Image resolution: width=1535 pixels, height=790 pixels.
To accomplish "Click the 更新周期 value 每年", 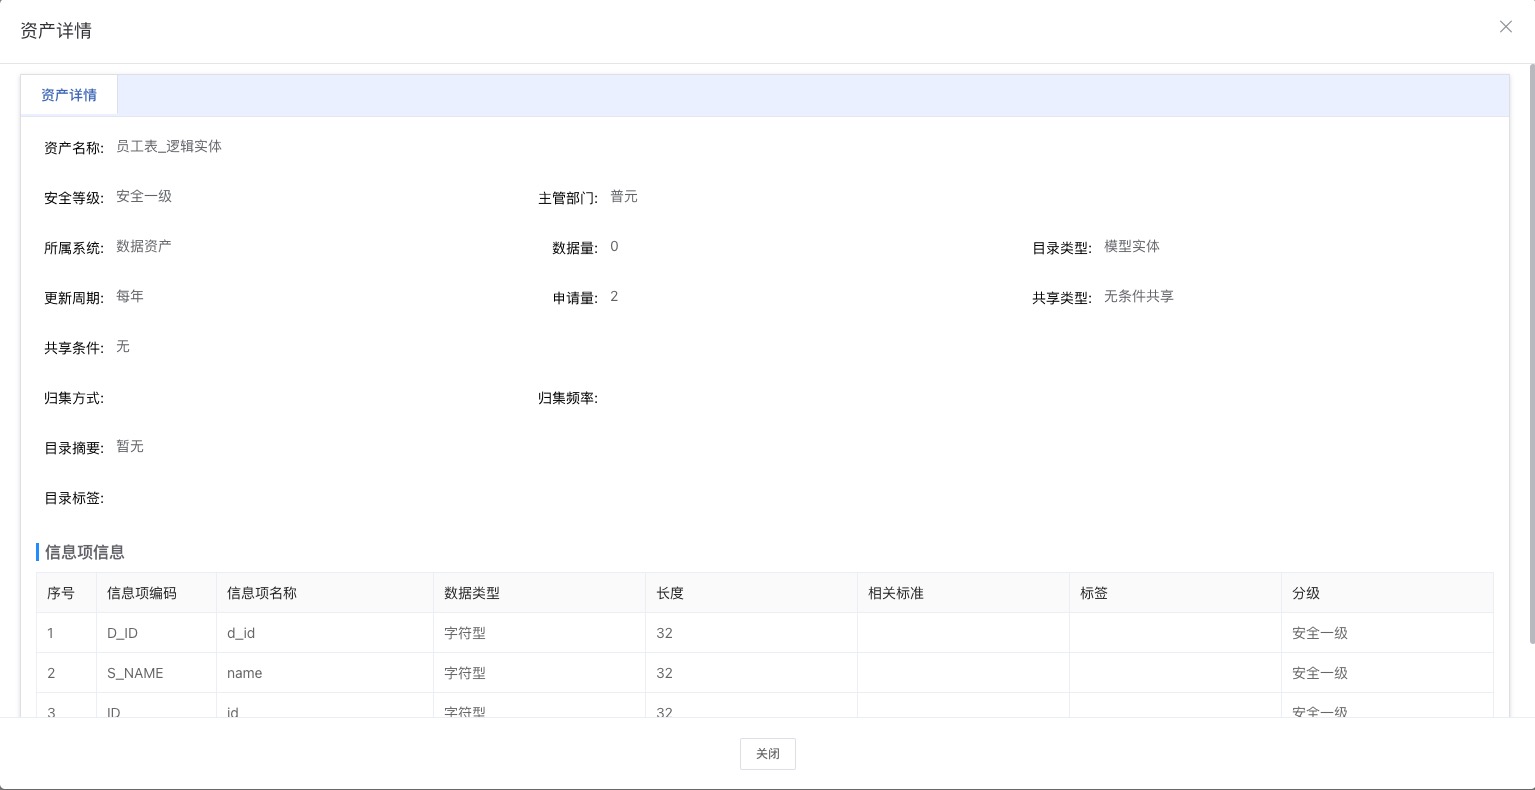I will point(130,296).
